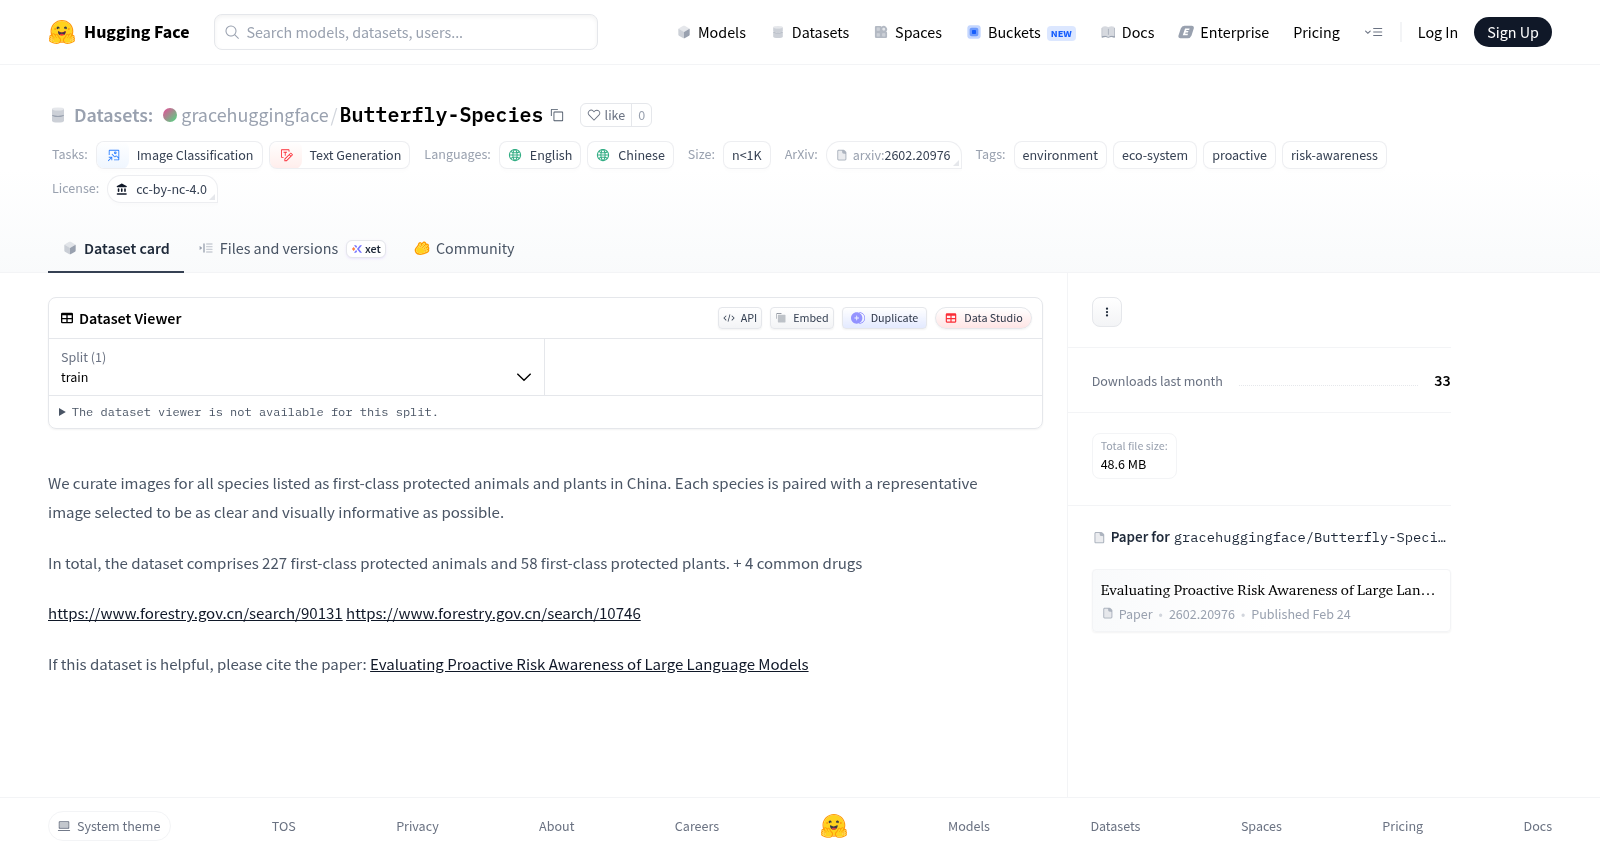1600x861 pixels.
Task: Open Data Studio
Action: [x=983, y=318]
